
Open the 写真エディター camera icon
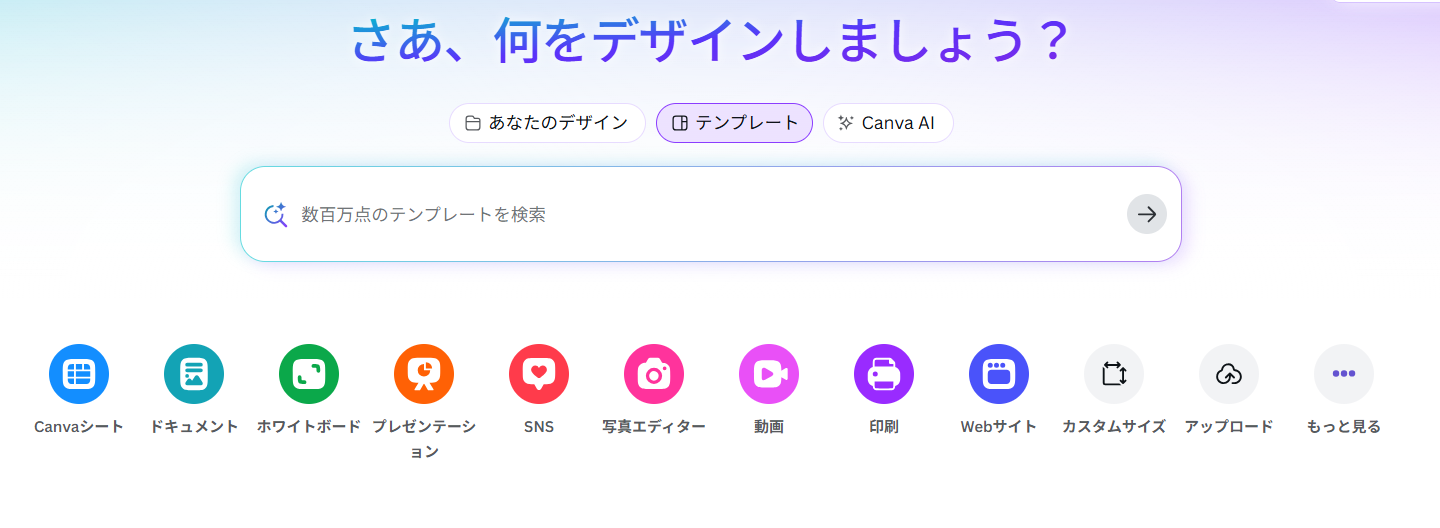point(654,374)
